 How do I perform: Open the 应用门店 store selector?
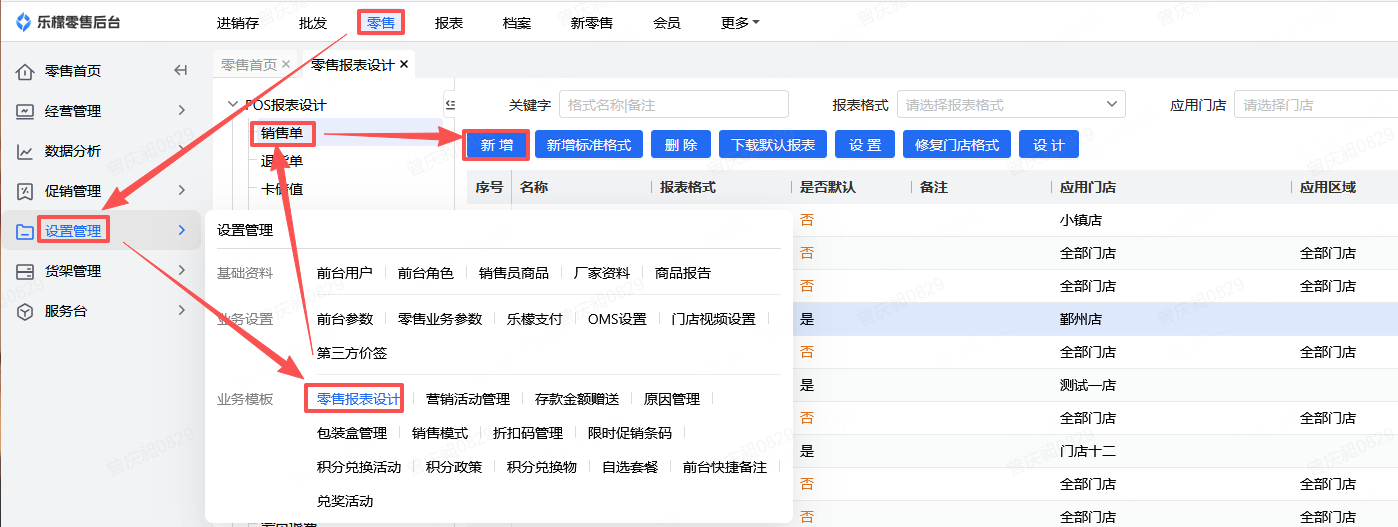(x=1315, y=104)
